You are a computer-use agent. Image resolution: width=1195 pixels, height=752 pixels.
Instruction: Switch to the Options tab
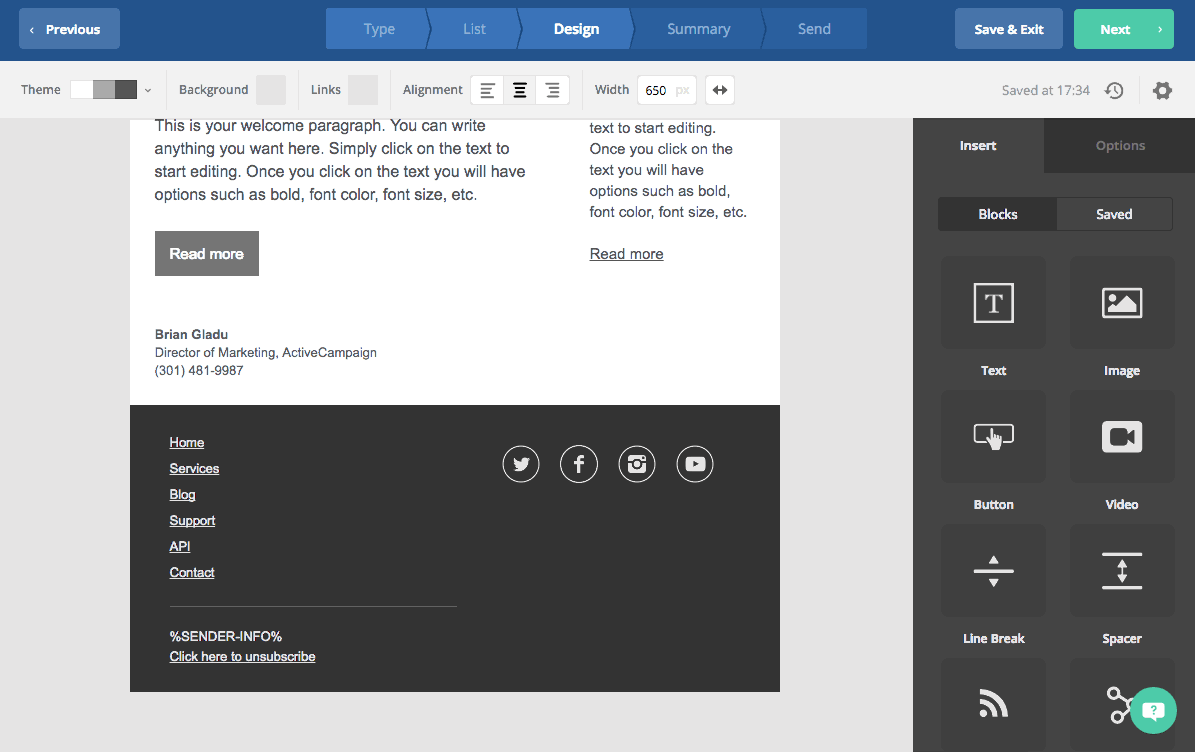[x=1120, y=146]
